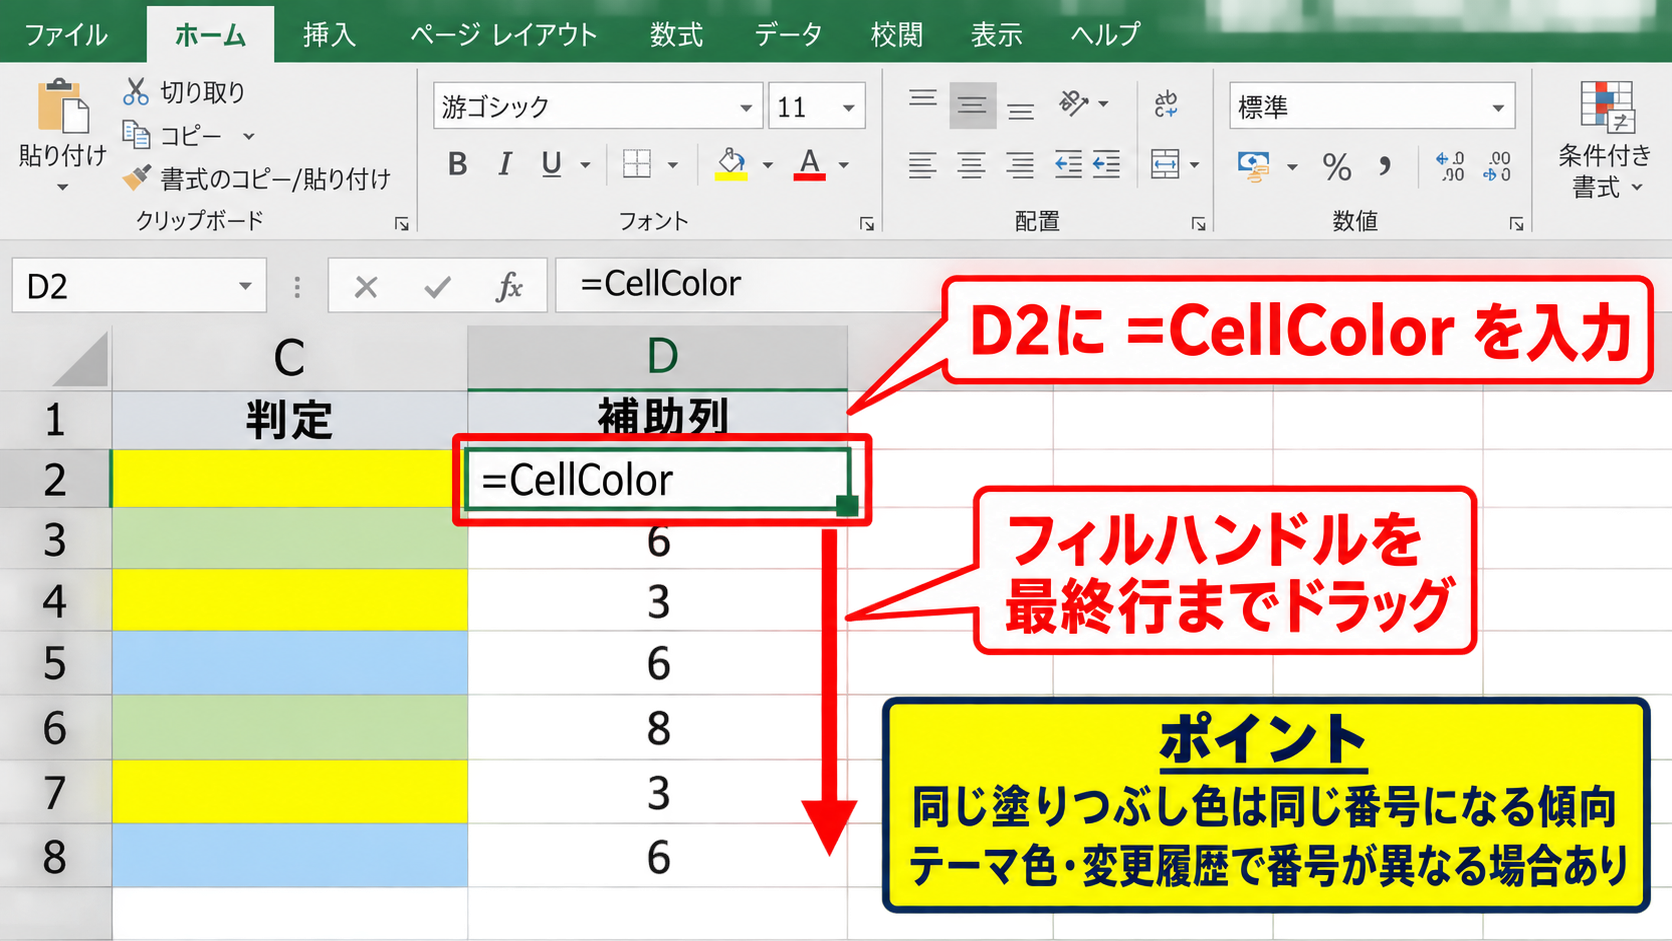Switch to the 挿入 tab
The width and height of the screenshot is (1672, 941).
pos(329,35)
